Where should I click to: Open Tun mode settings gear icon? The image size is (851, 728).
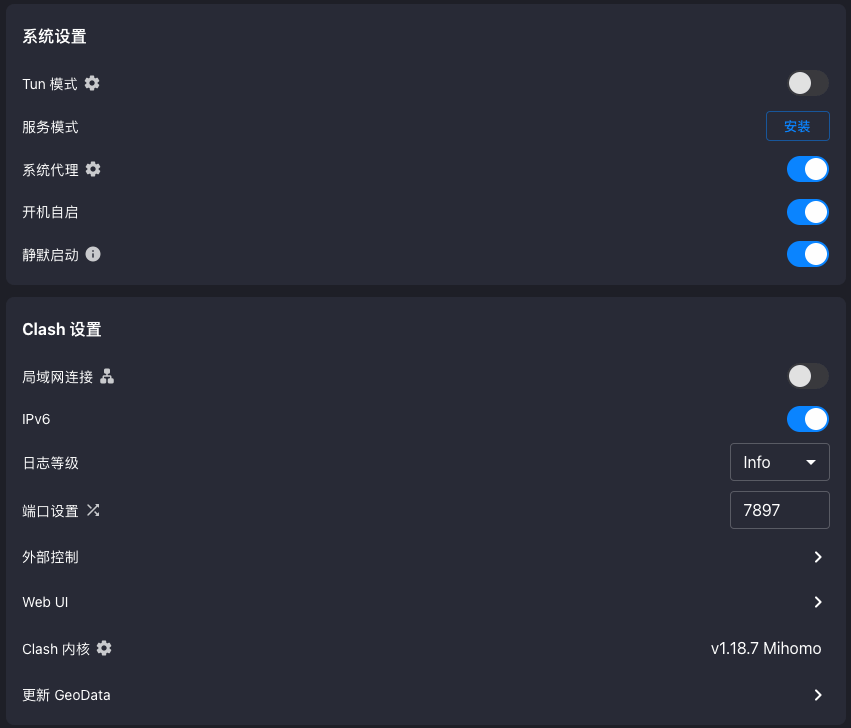[x=92, y=83]
